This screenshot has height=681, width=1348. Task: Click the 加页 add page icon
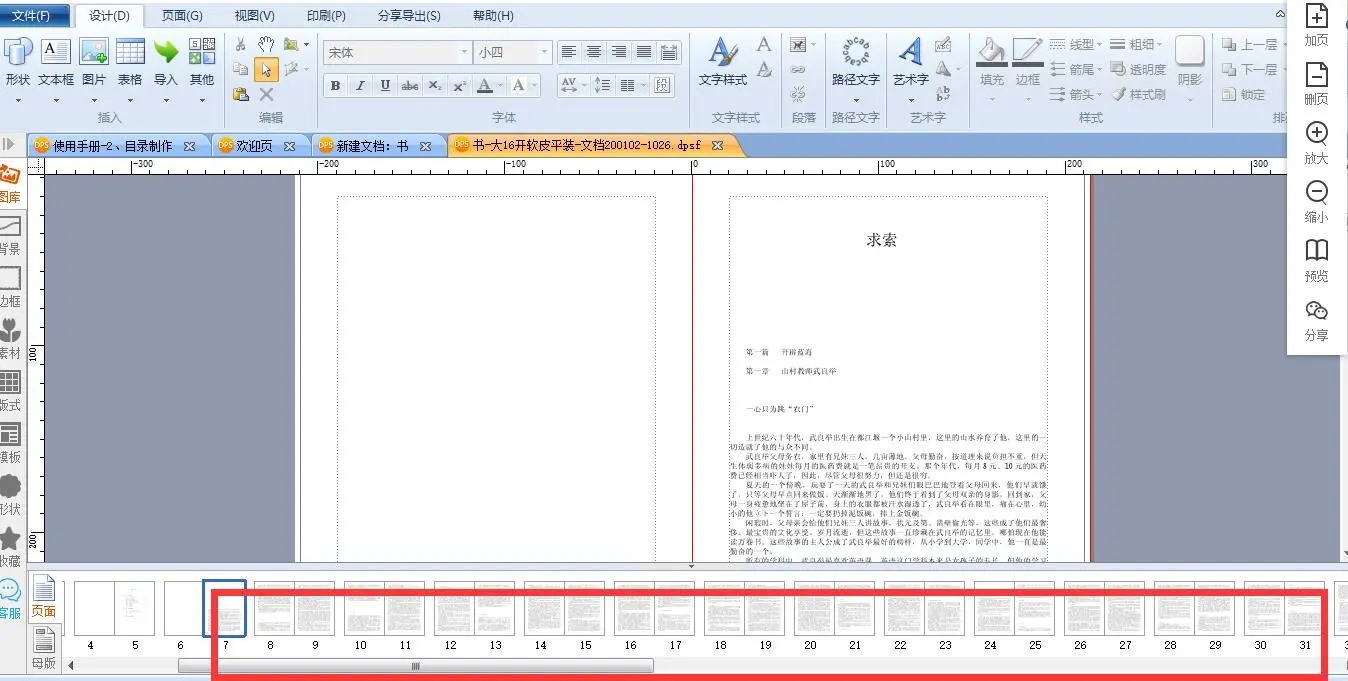point(1317,17)
